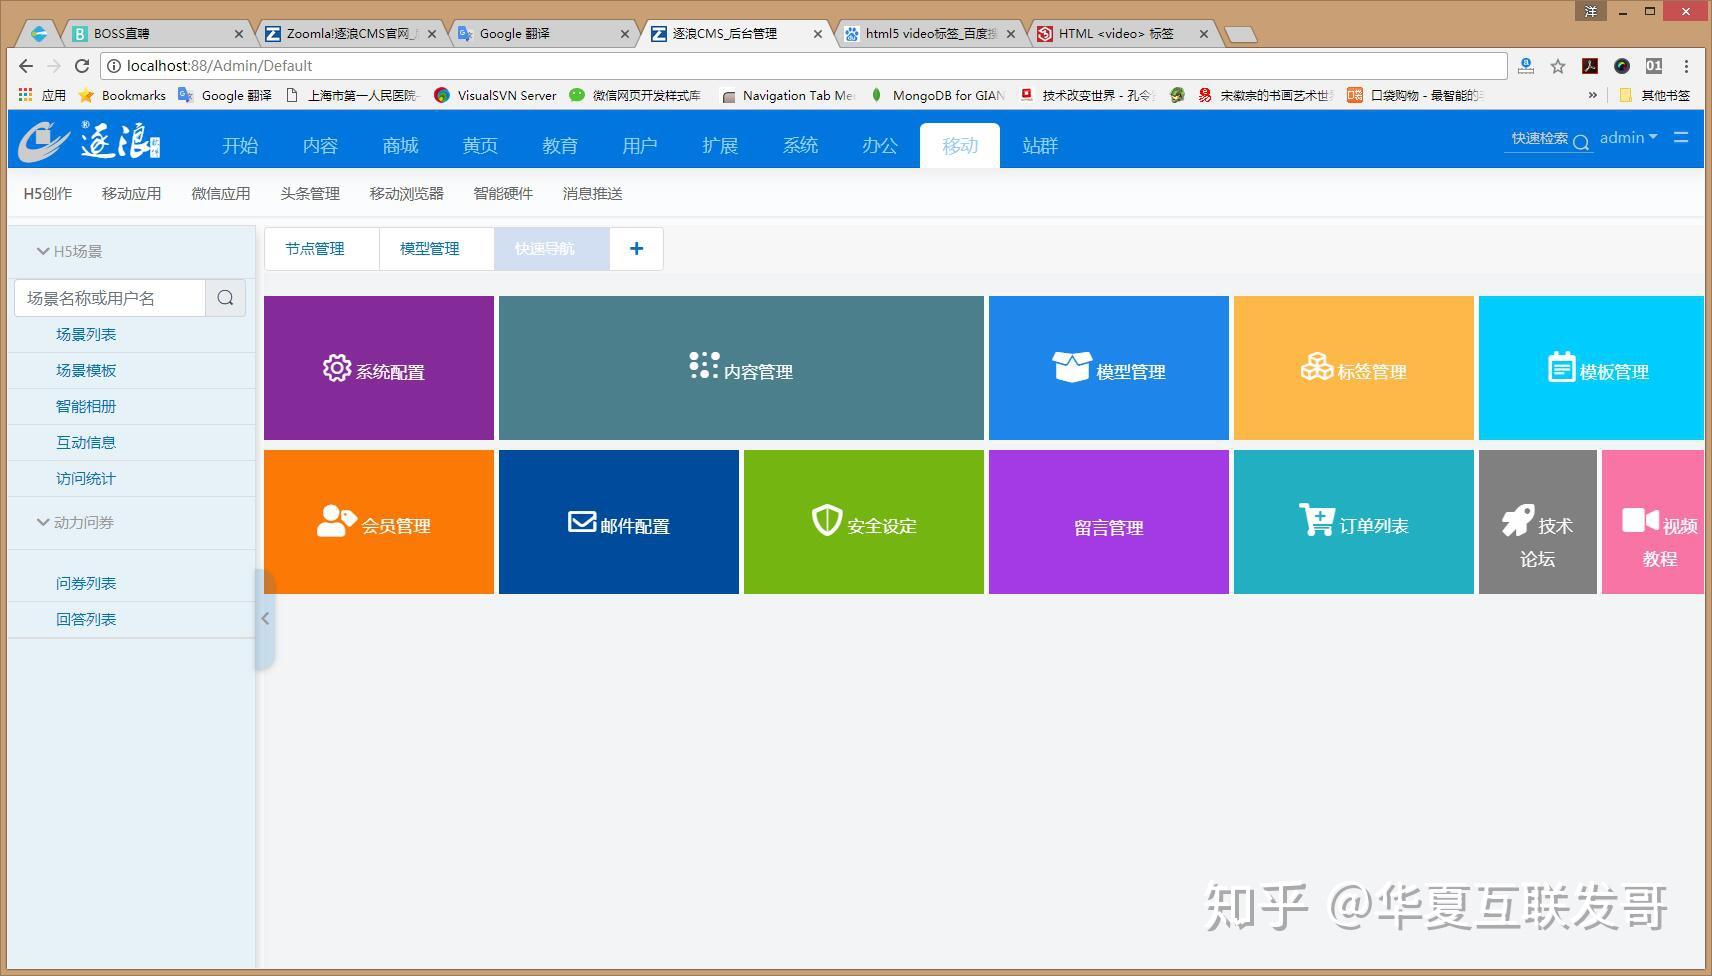Open the 模板管理 tile
Image resolution: width=1712 pixels, height=976 pixels.
1591,368
